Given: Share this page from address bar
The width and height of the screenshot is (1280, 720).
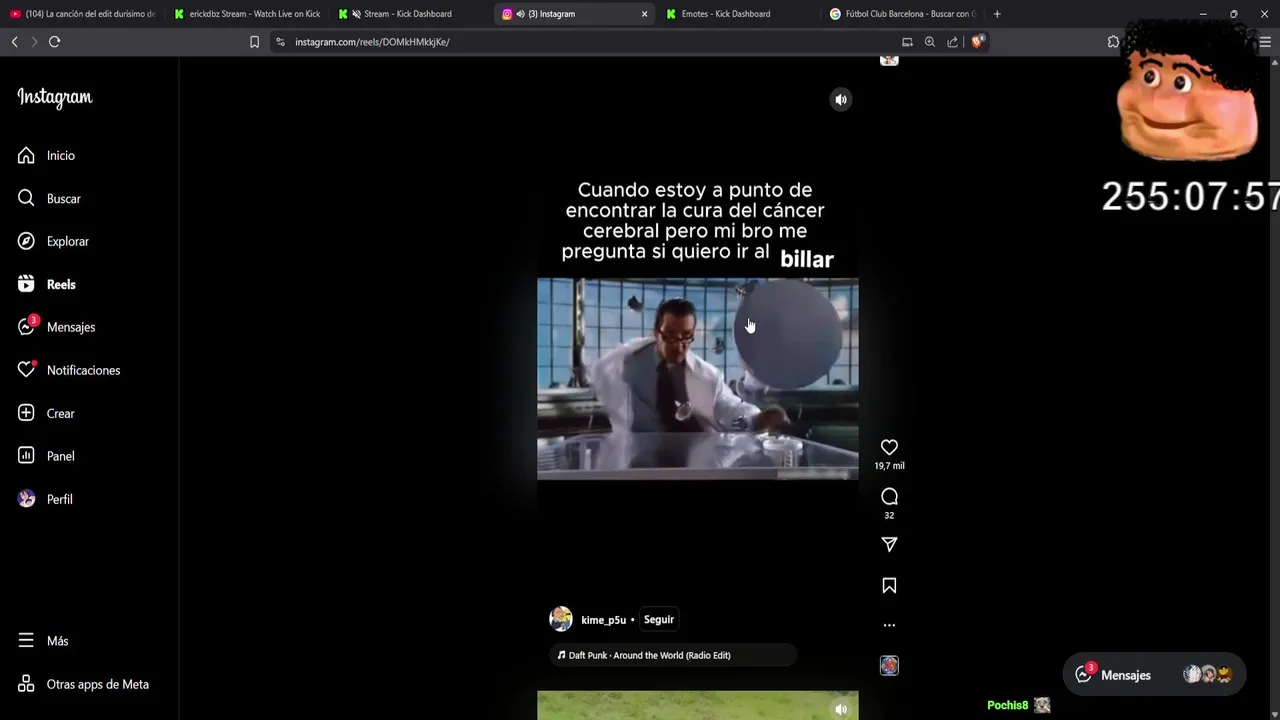Looking at the screenshot, I should (952, 42).
